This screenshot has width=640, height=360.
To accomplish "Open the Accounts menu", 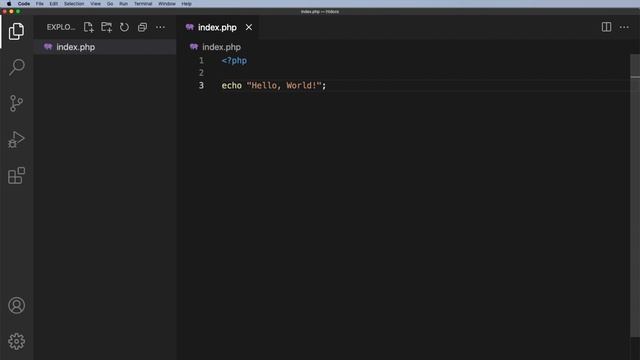I will click(16, 305).
